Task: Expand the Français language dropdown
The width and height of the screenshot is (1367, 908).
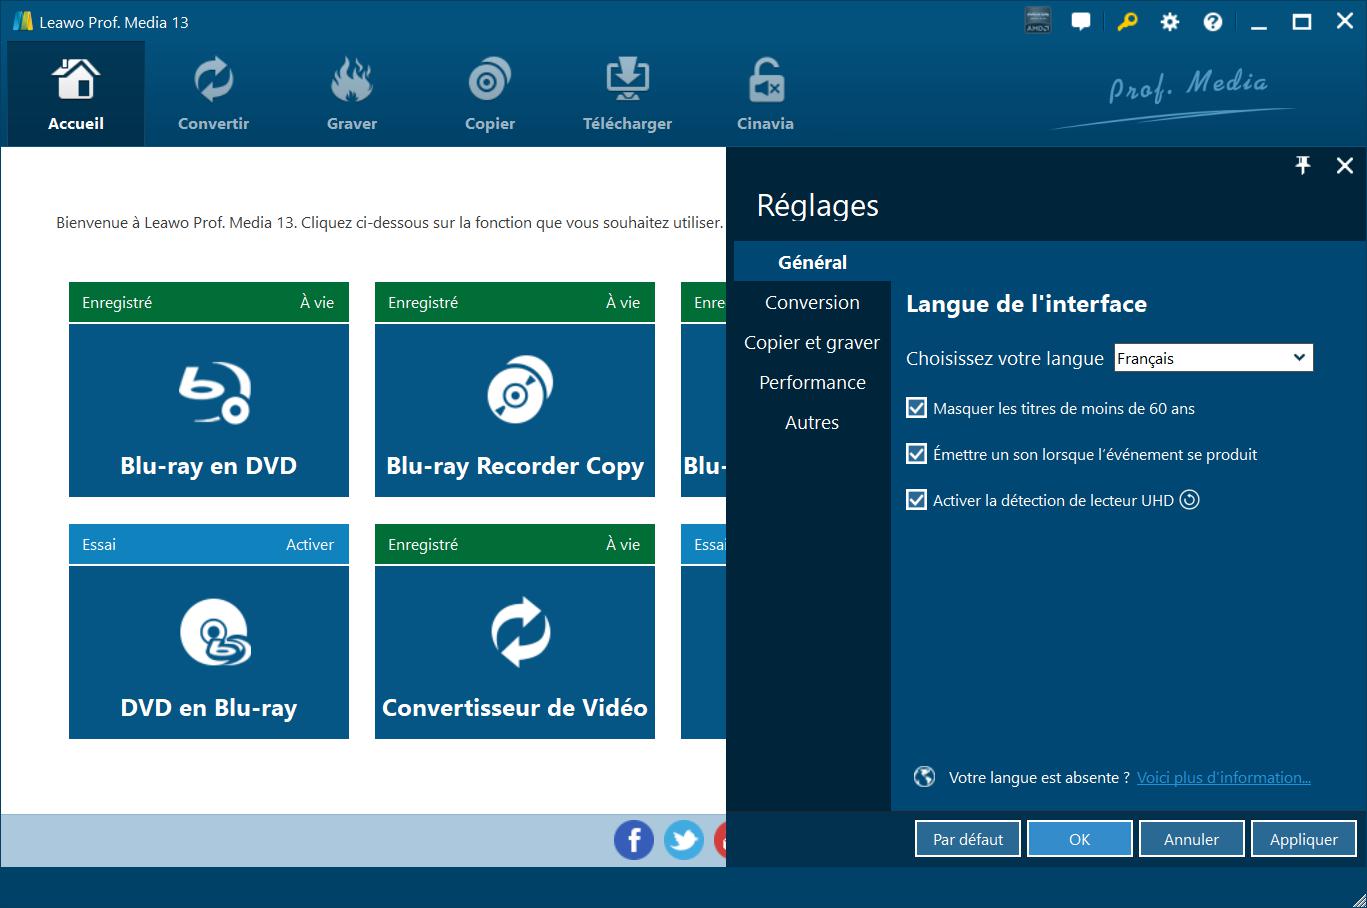Action: [x=1213, y=358]
